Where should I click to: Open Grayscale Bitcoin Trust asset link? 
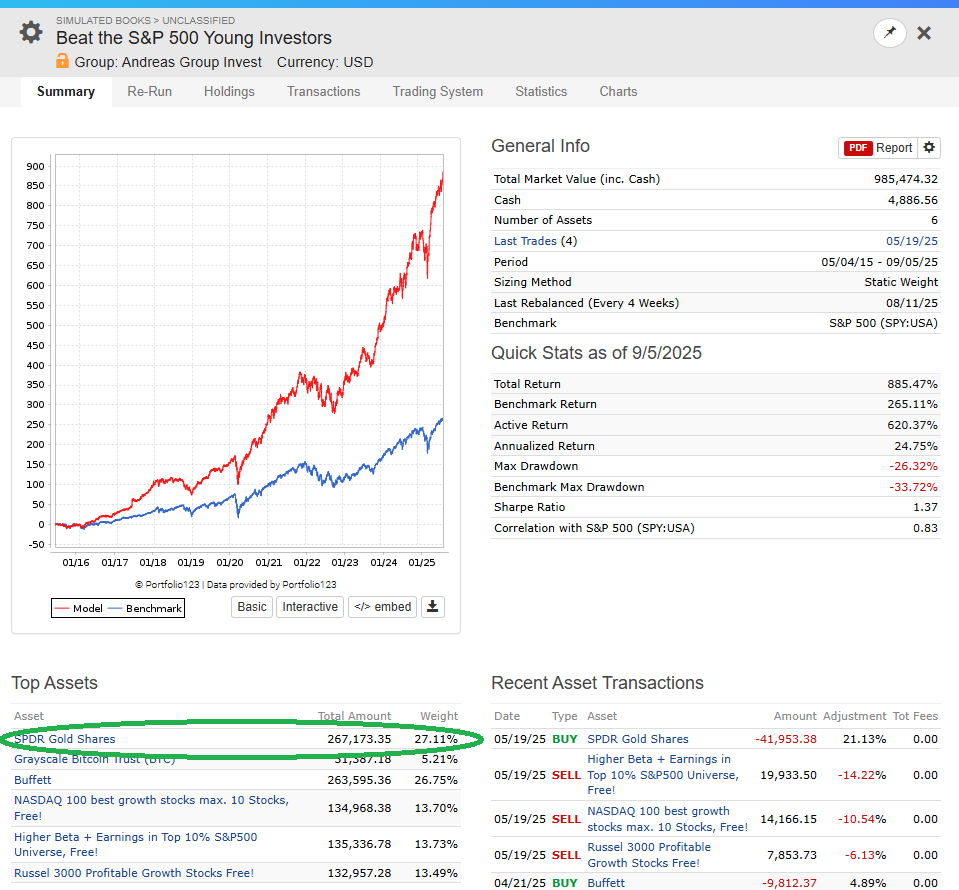tap(95, 759)
